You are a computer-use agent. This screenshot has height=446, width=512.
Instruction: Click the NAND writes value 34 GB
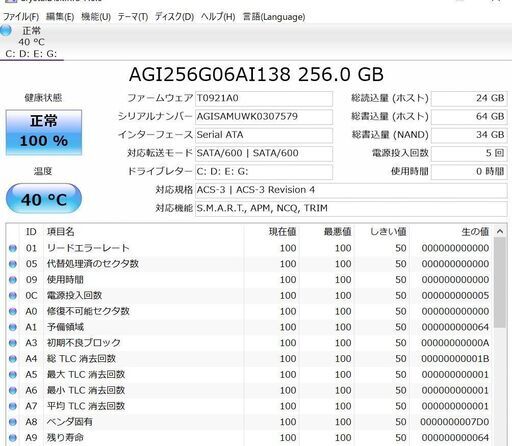(x=469, y=135)
